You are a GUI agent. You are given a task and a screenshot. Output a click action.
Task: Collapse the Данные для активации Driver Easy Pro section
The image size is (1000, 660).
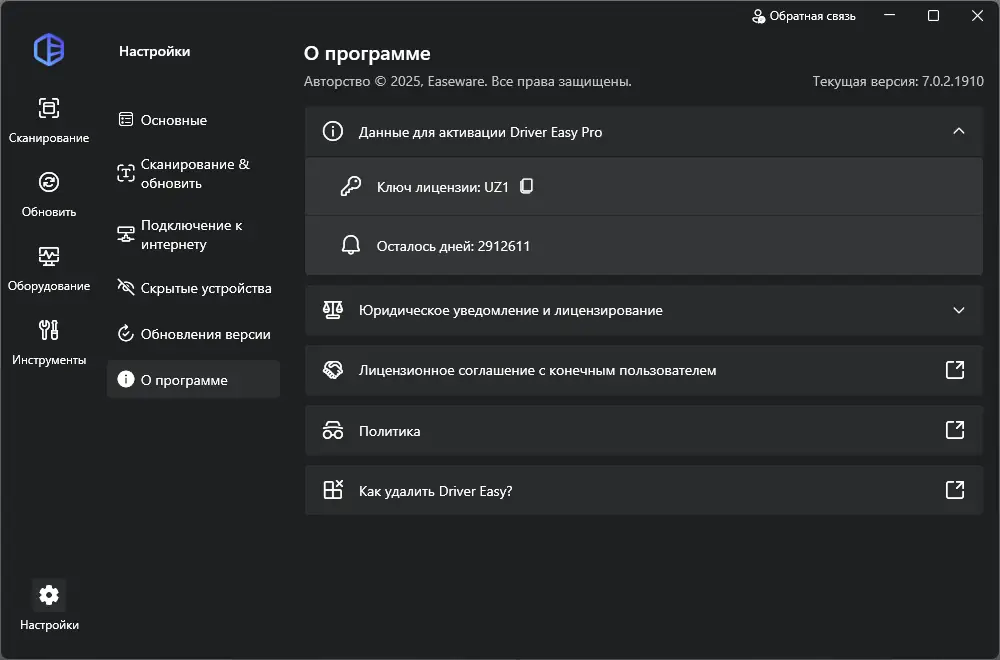(959, 131)
